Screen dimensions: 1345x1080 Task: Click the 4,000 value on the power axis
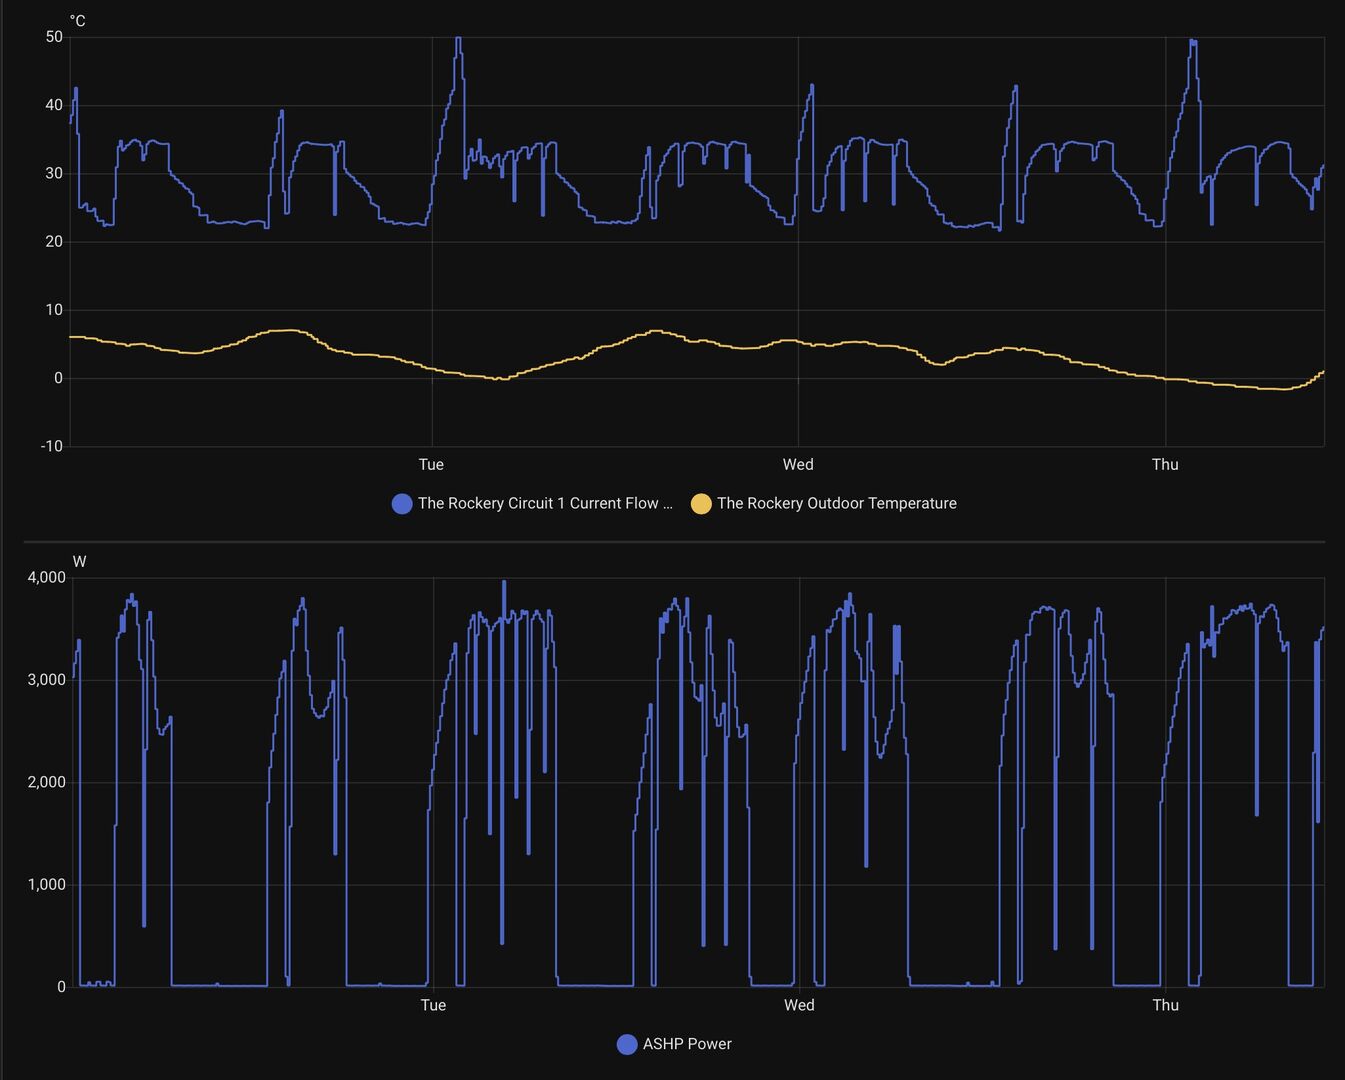click(47, 577)
